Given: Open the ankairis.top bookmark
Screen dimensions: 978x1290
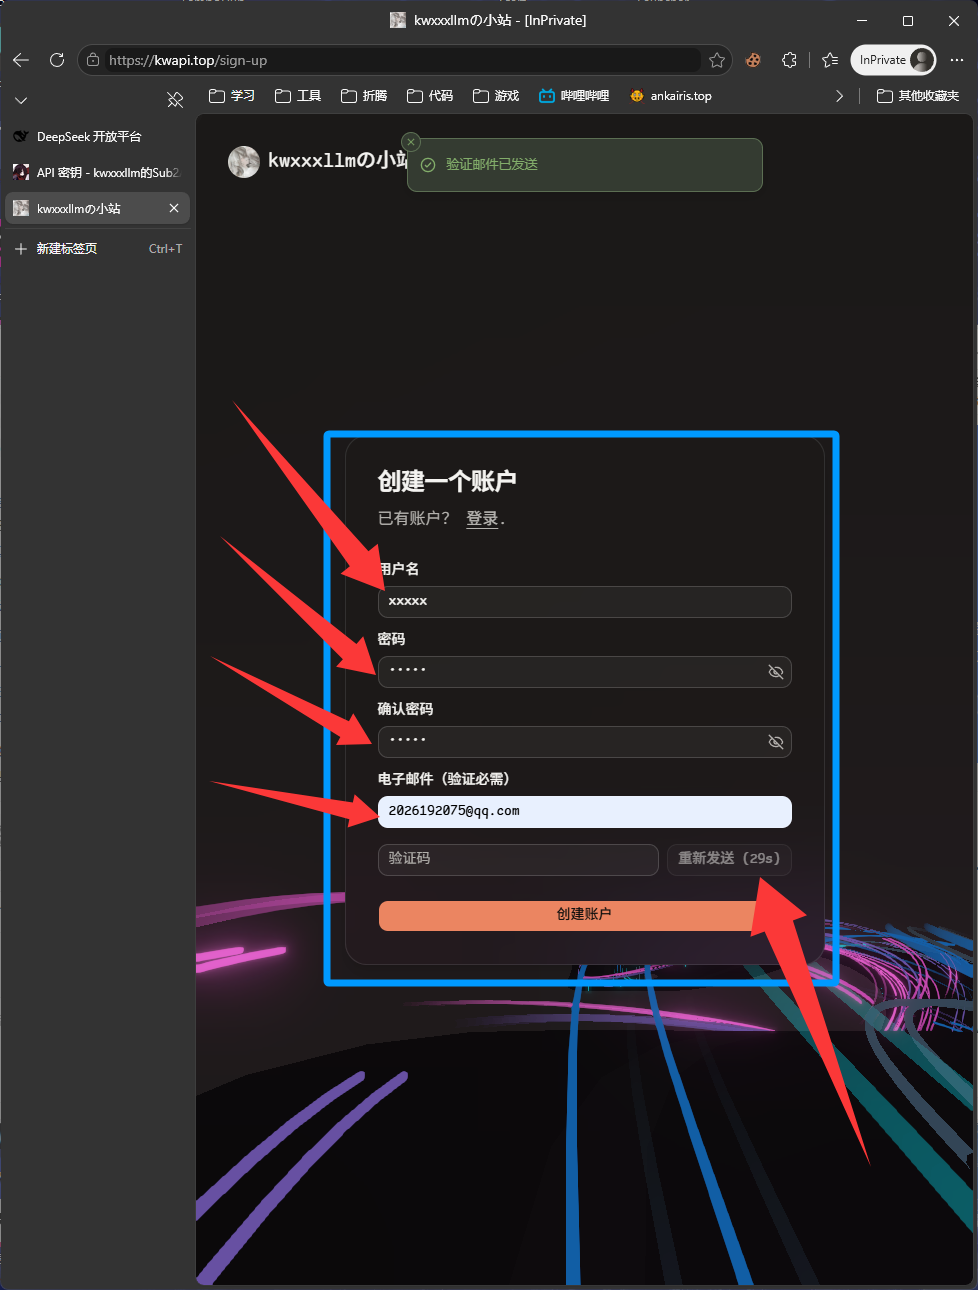Looking at the screenshot, I should click(671, 96).
